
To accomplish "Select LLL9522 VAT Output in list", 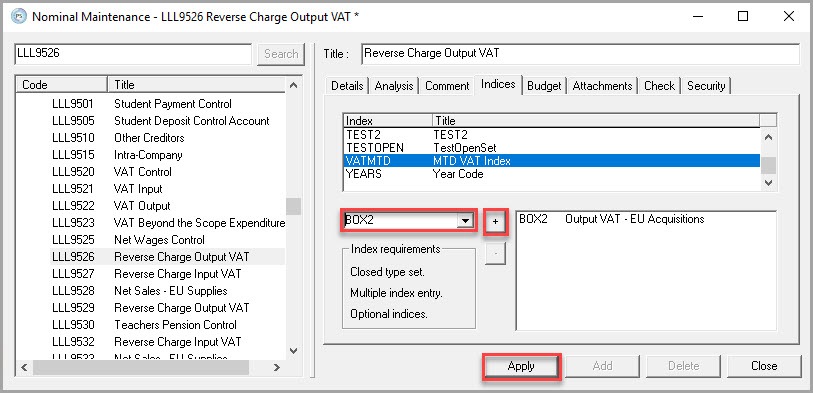I will [x=167, y=206].
